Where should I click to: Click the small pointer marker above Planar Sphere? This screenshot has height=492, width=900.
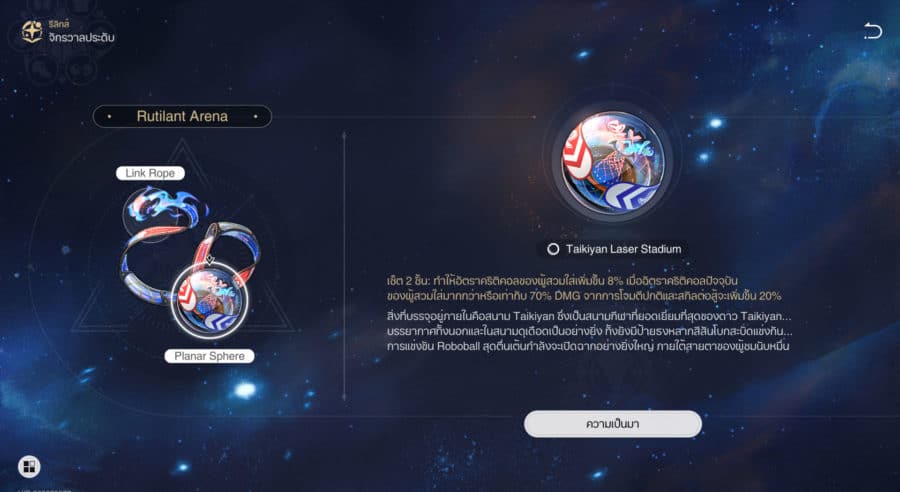[x=210, y=260]
